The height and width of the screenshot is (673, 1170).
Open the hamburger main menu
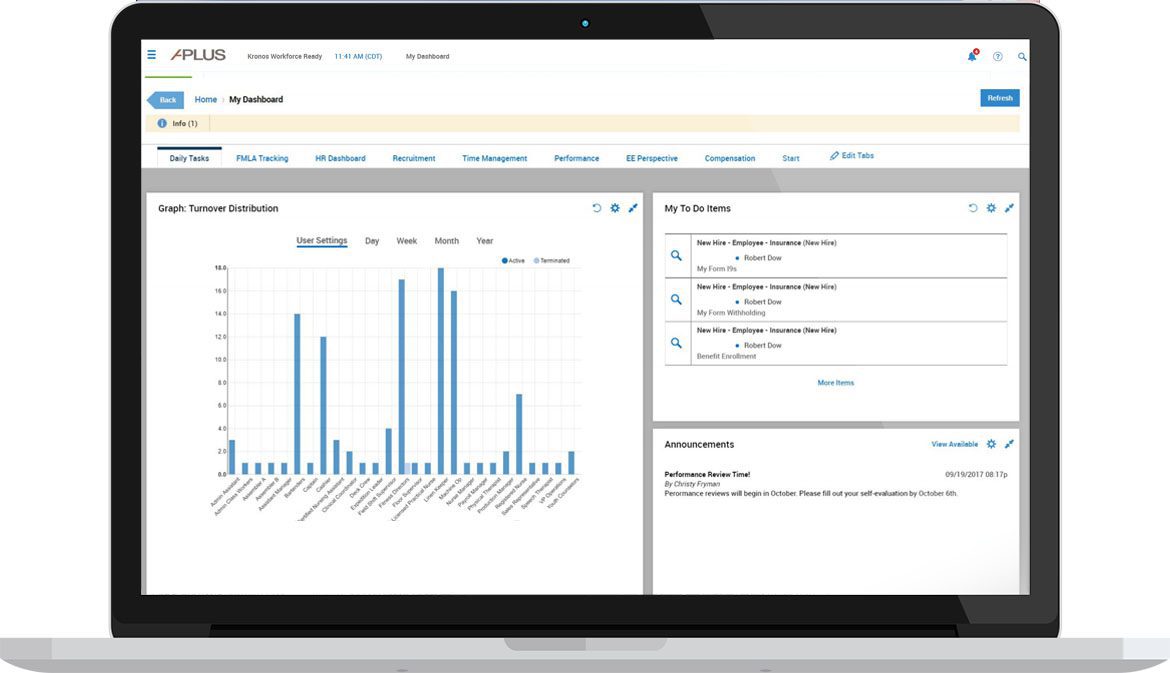click(151, 54)
